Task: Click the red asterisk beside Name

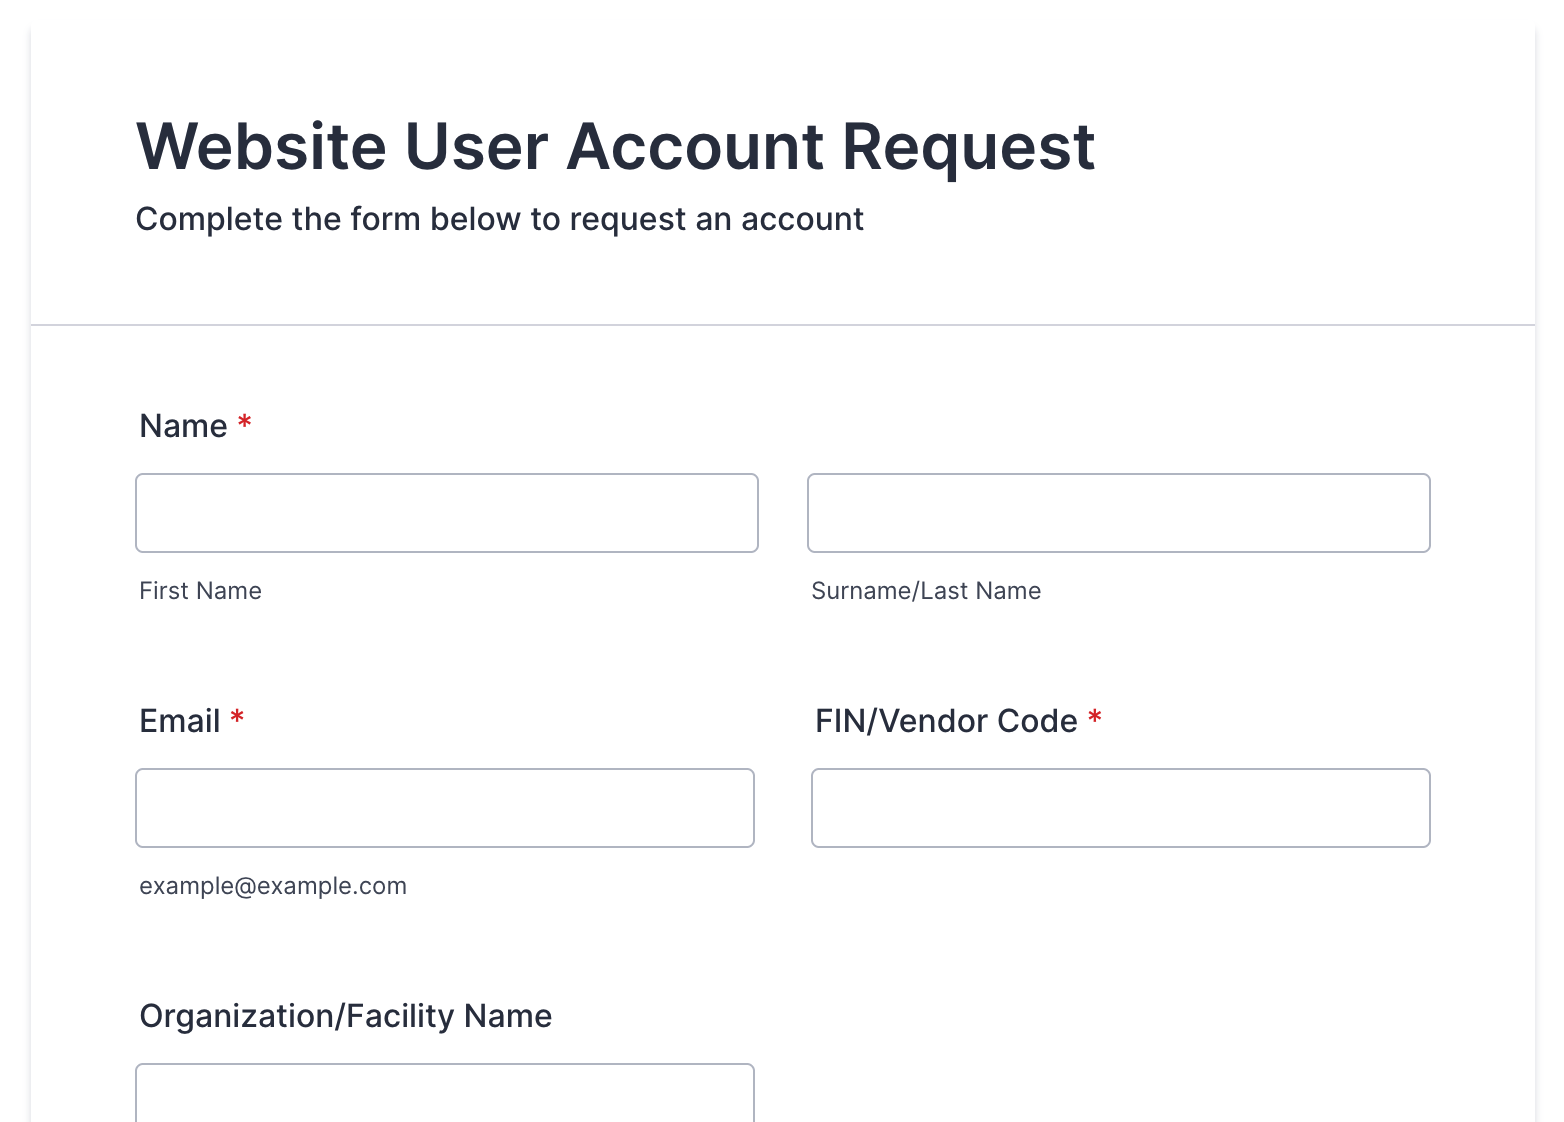Action: point(245,423)
